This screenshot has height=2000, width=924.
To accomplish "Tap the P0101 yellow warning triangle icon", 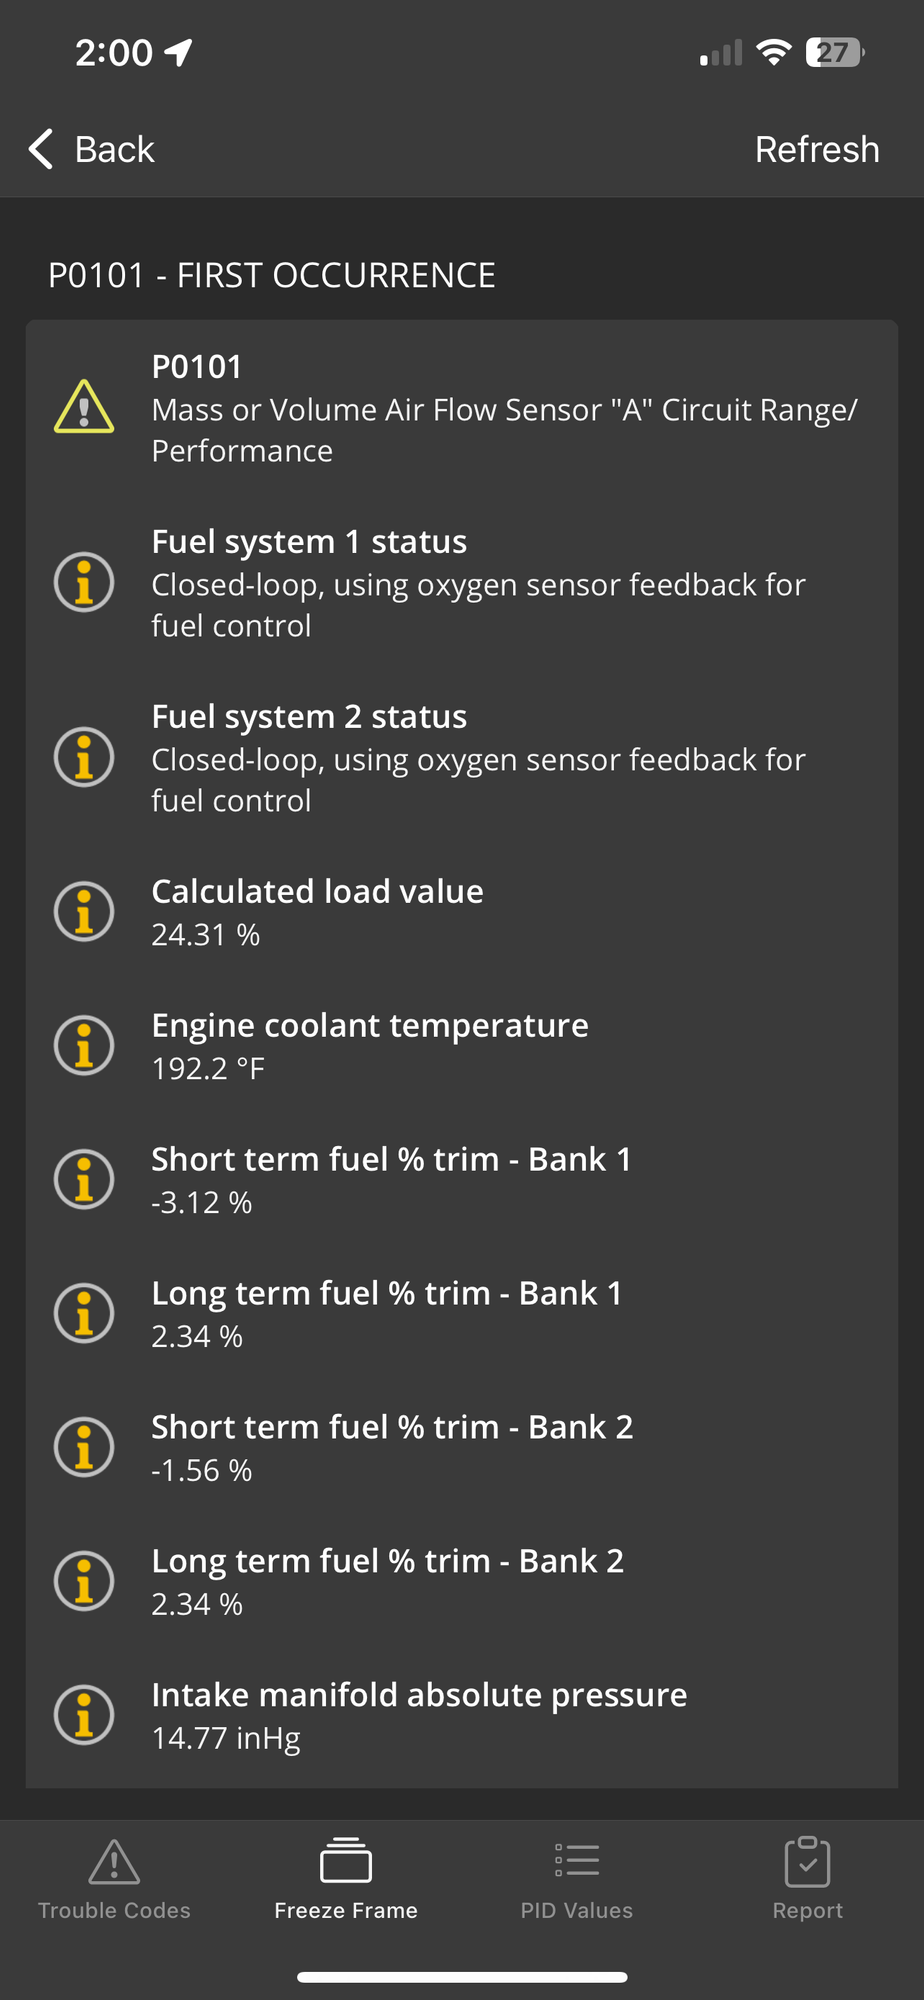I will [84, 408].
